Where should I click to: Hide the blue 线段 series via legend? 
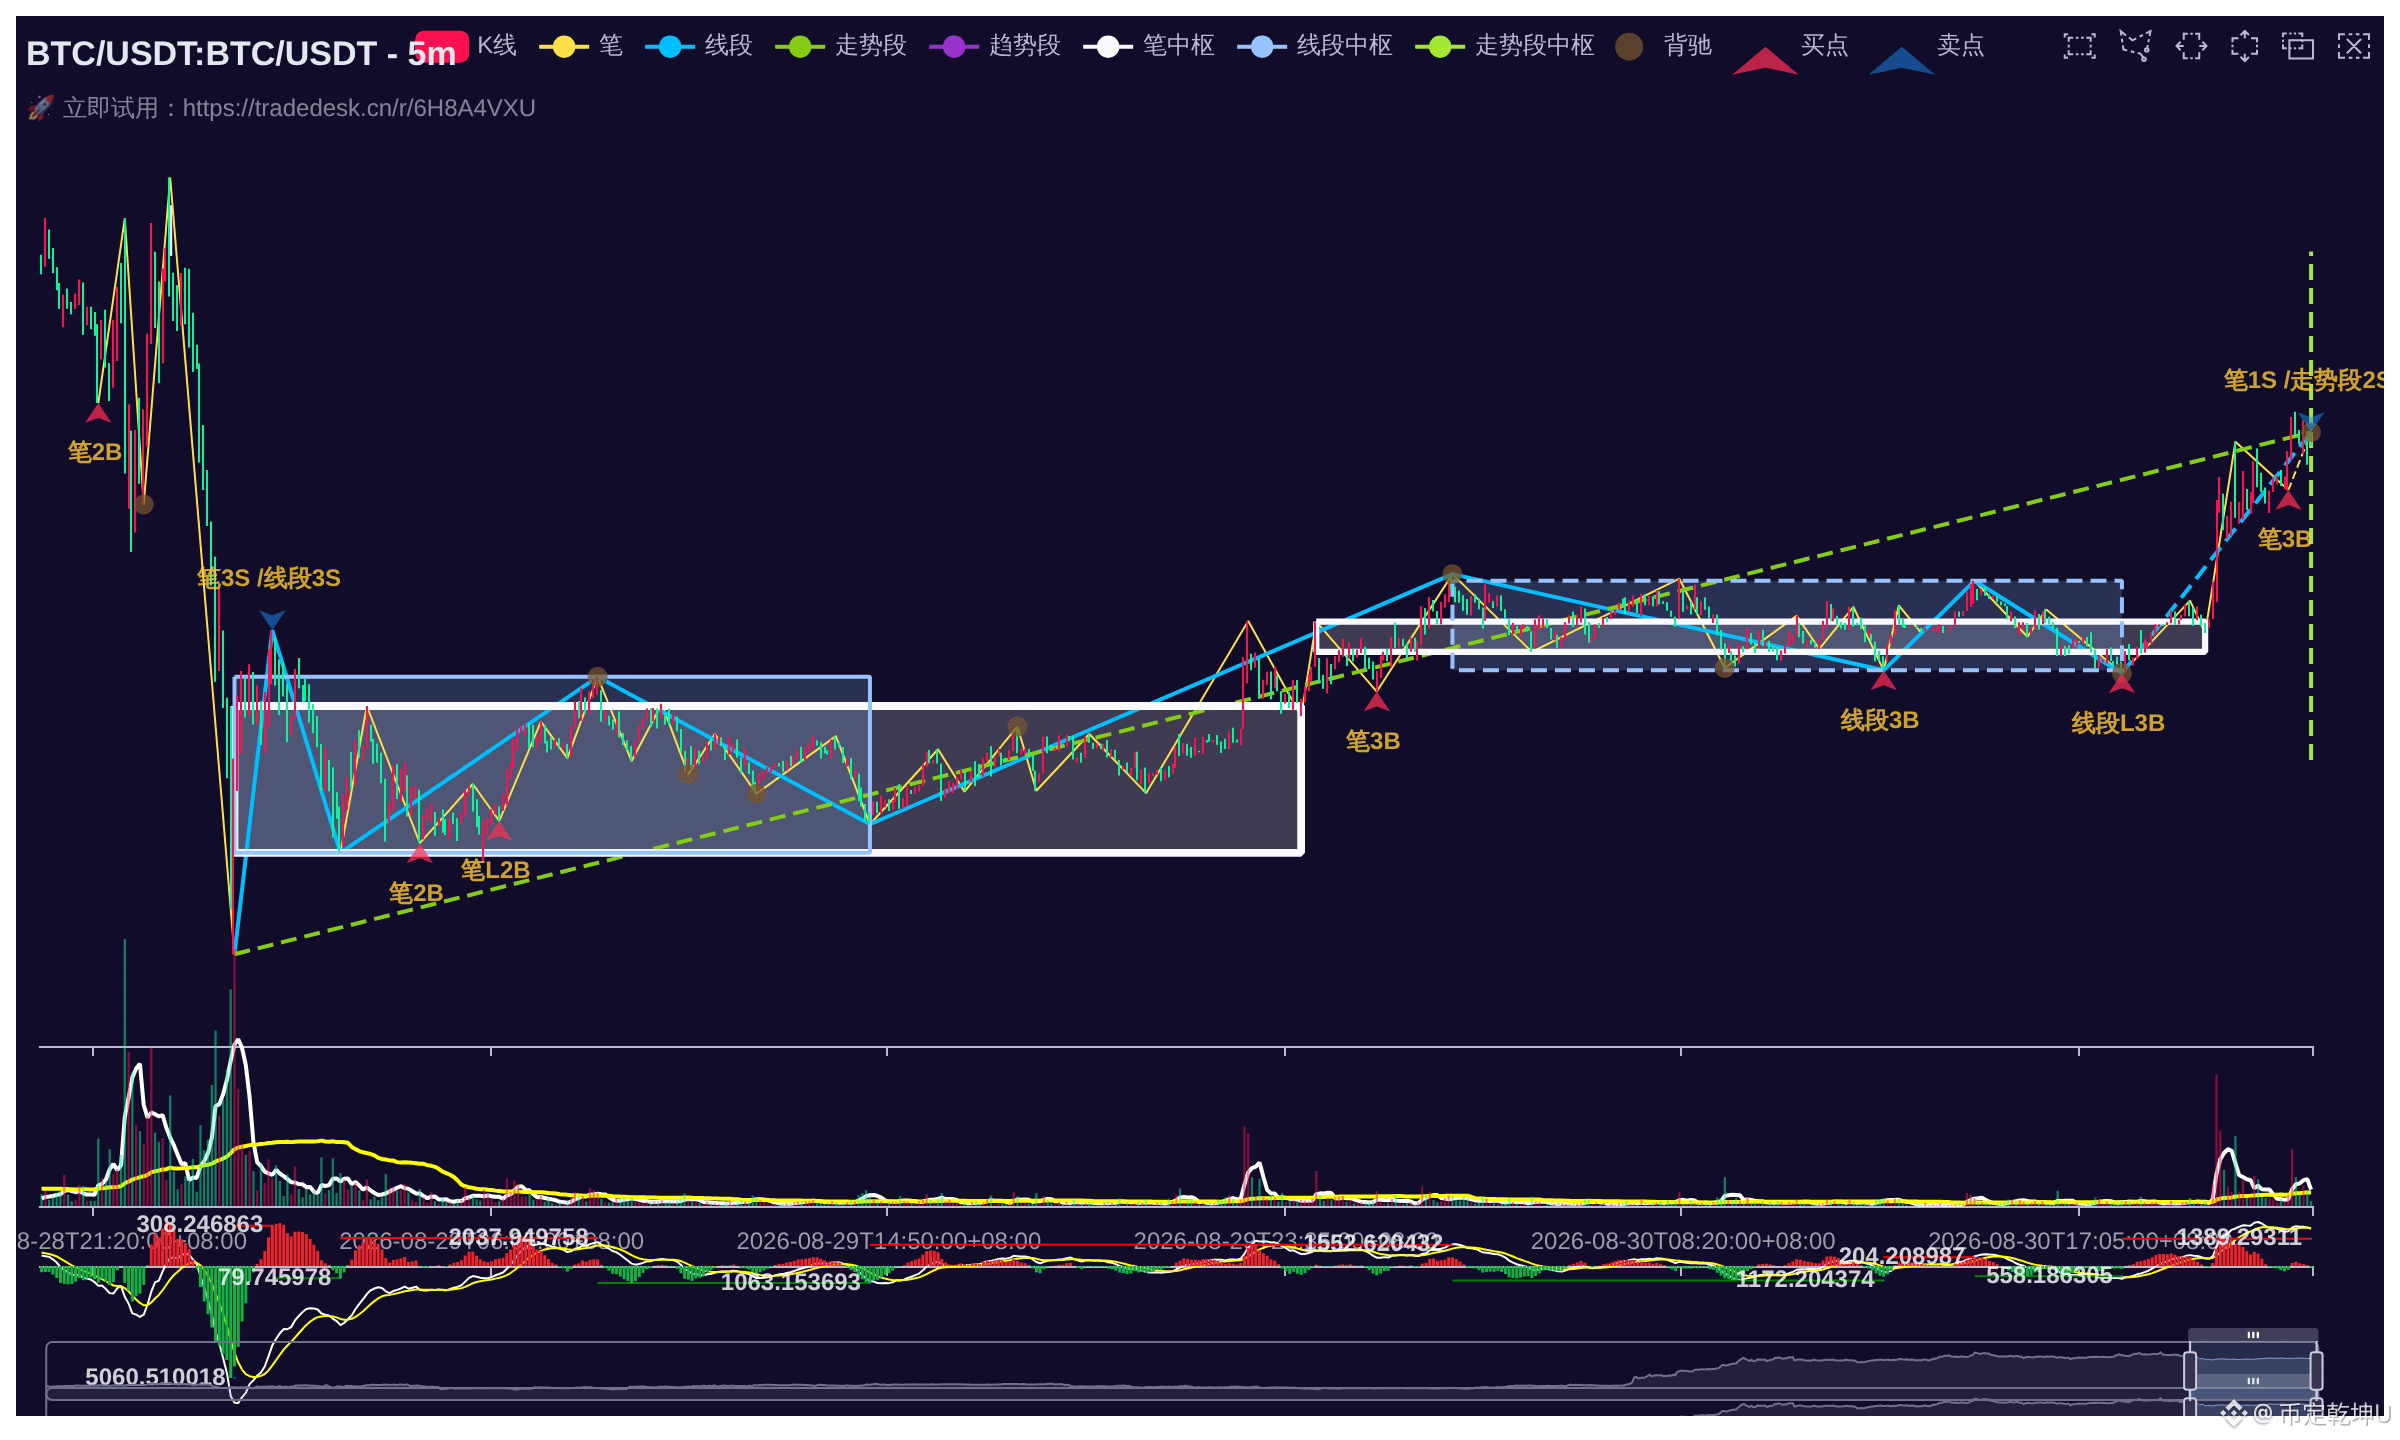[x=699, y=46]
